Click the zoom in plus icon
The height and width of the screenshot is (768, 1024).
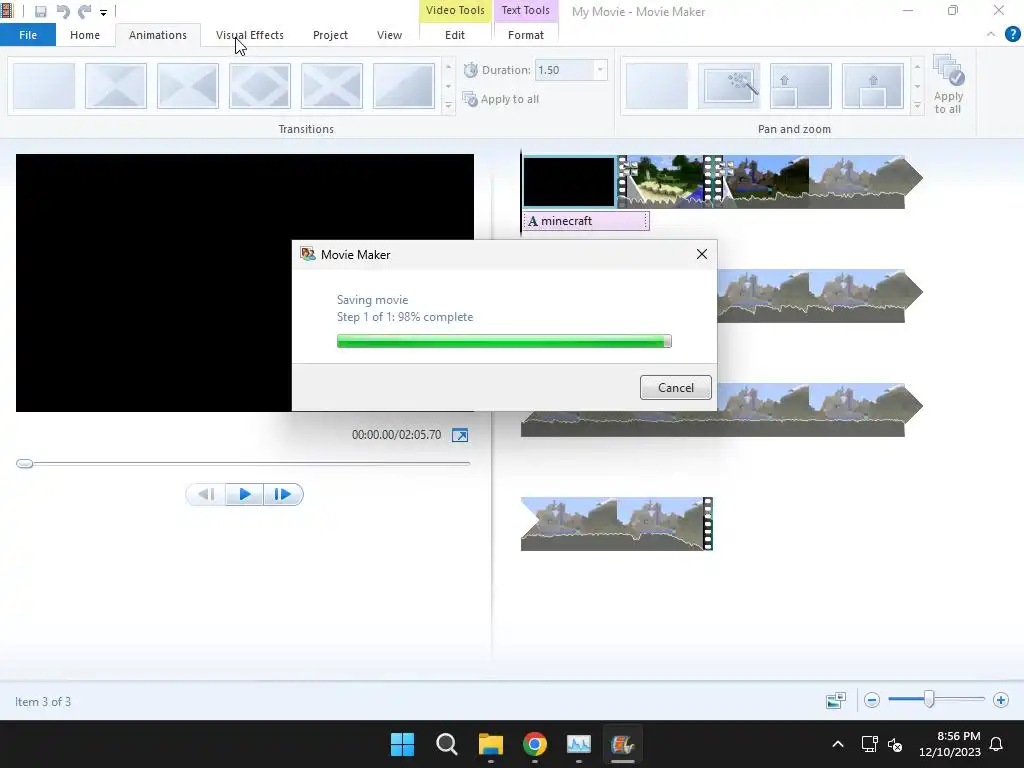[1000, 700]
